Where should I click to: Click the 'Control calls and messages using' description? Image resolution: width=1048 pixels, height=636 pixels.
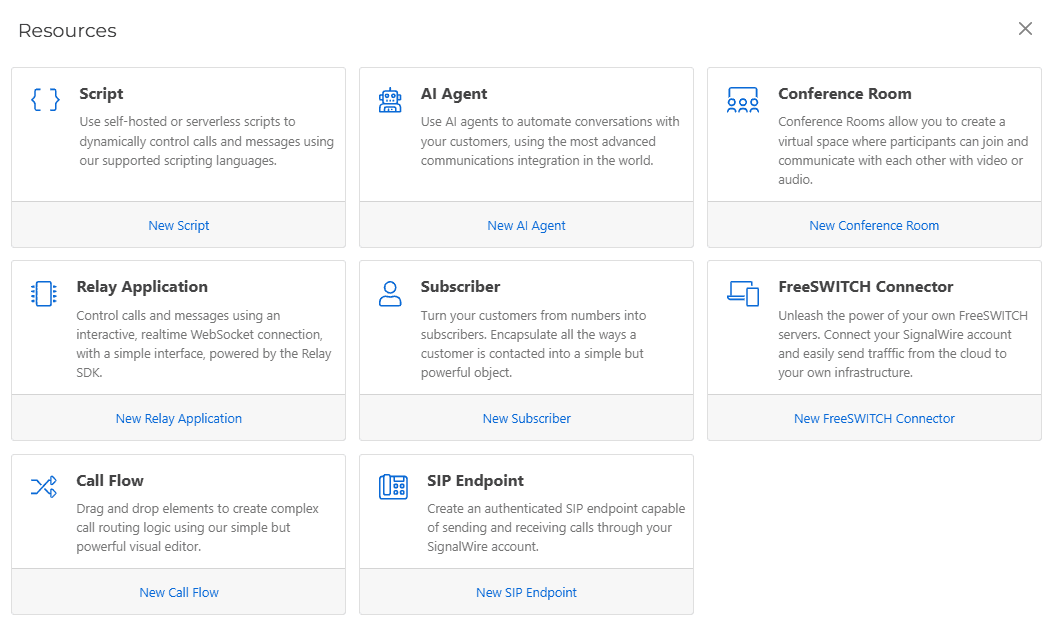[204, 344]
